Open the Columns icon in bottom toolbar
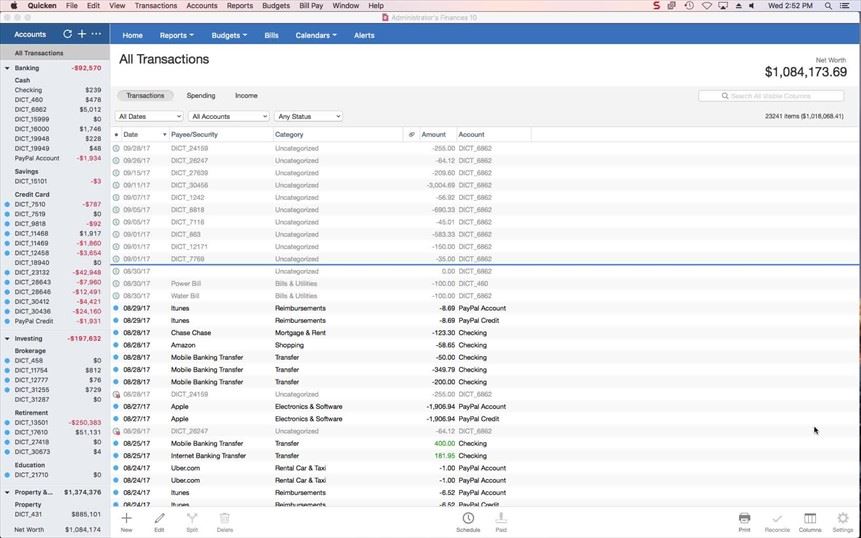Image resolution: width=861 pixels, height=538 pixels. [x=810, y=521]
